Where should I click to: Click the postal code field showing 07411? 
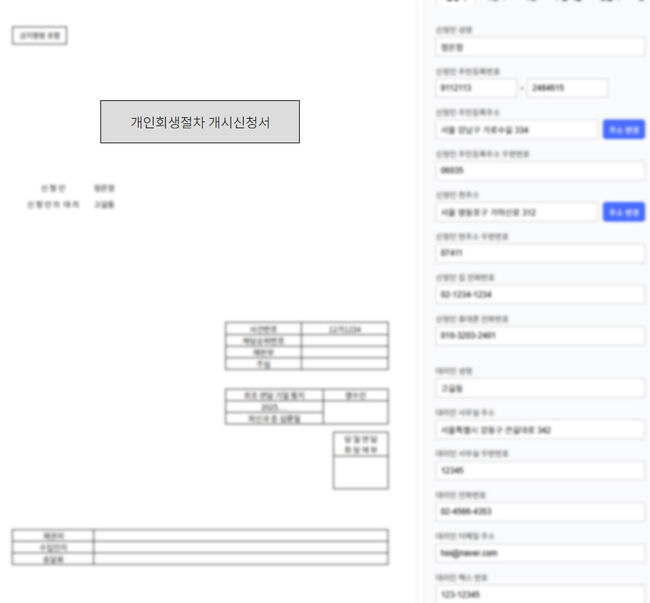[x=540, y=253]
